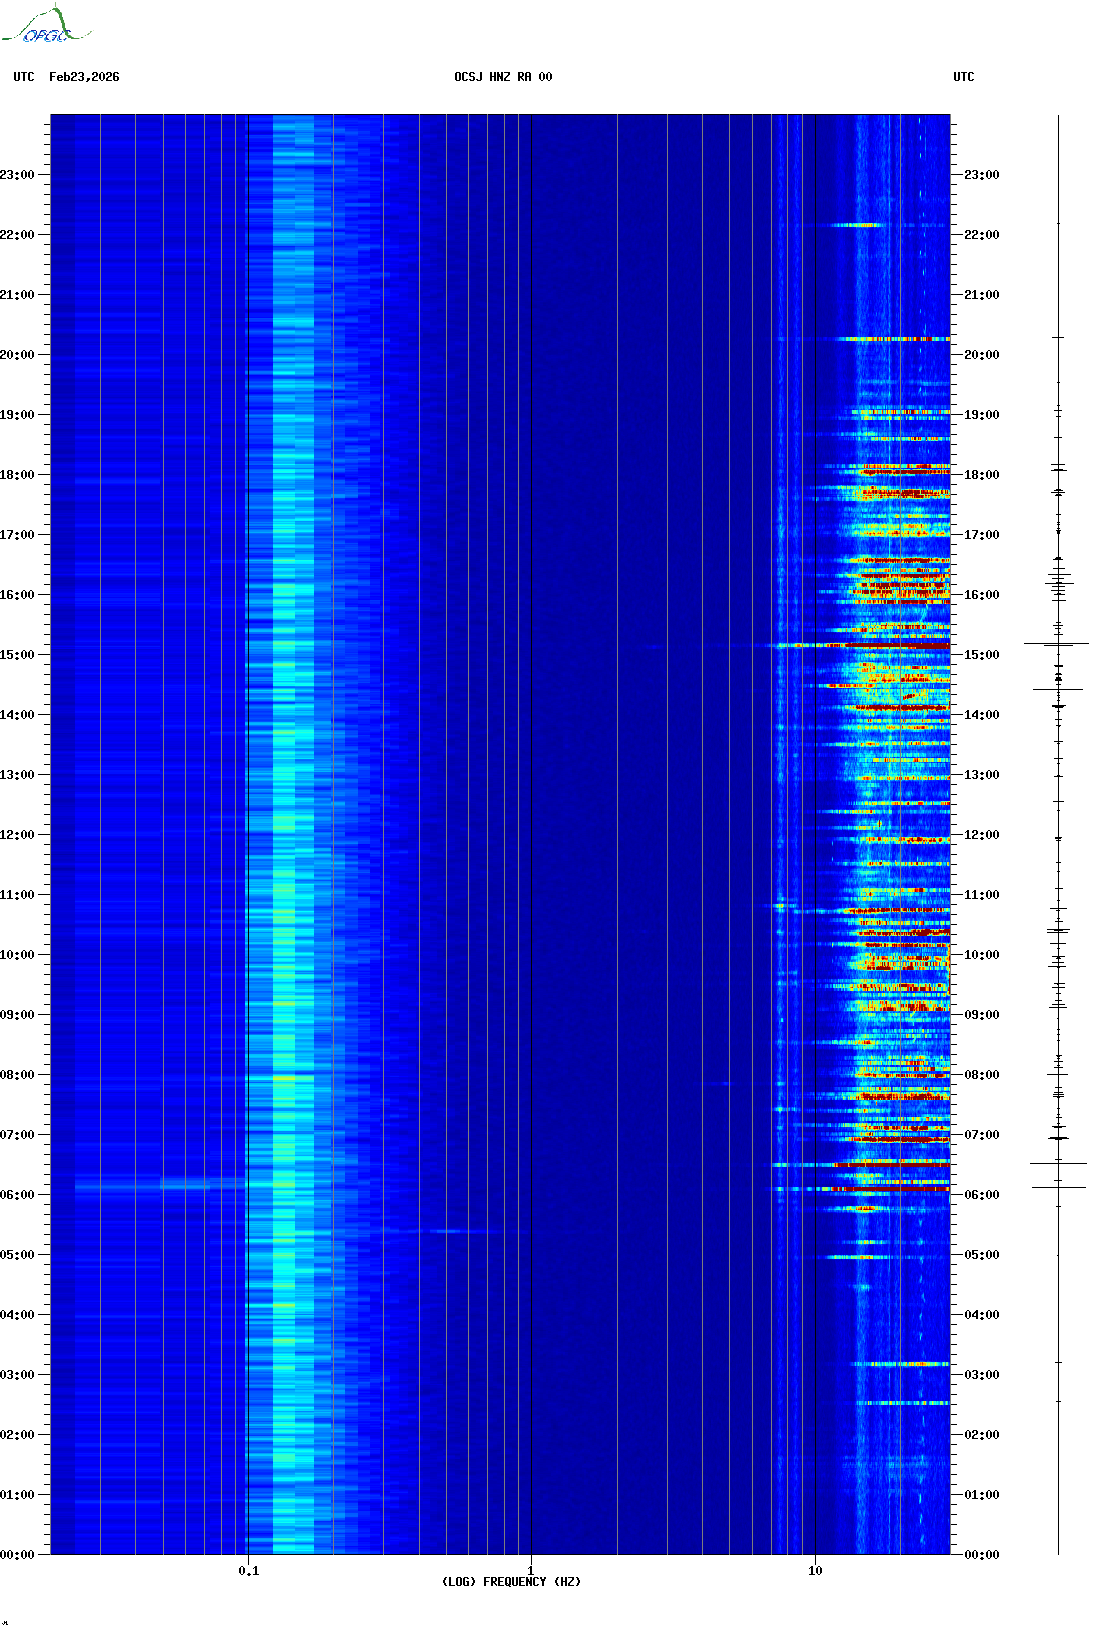Viewport: 1102px width, 1634px height.
Task: Click the seismogram trace spike near 06:30
Action: click(x=1058, y=1163)
